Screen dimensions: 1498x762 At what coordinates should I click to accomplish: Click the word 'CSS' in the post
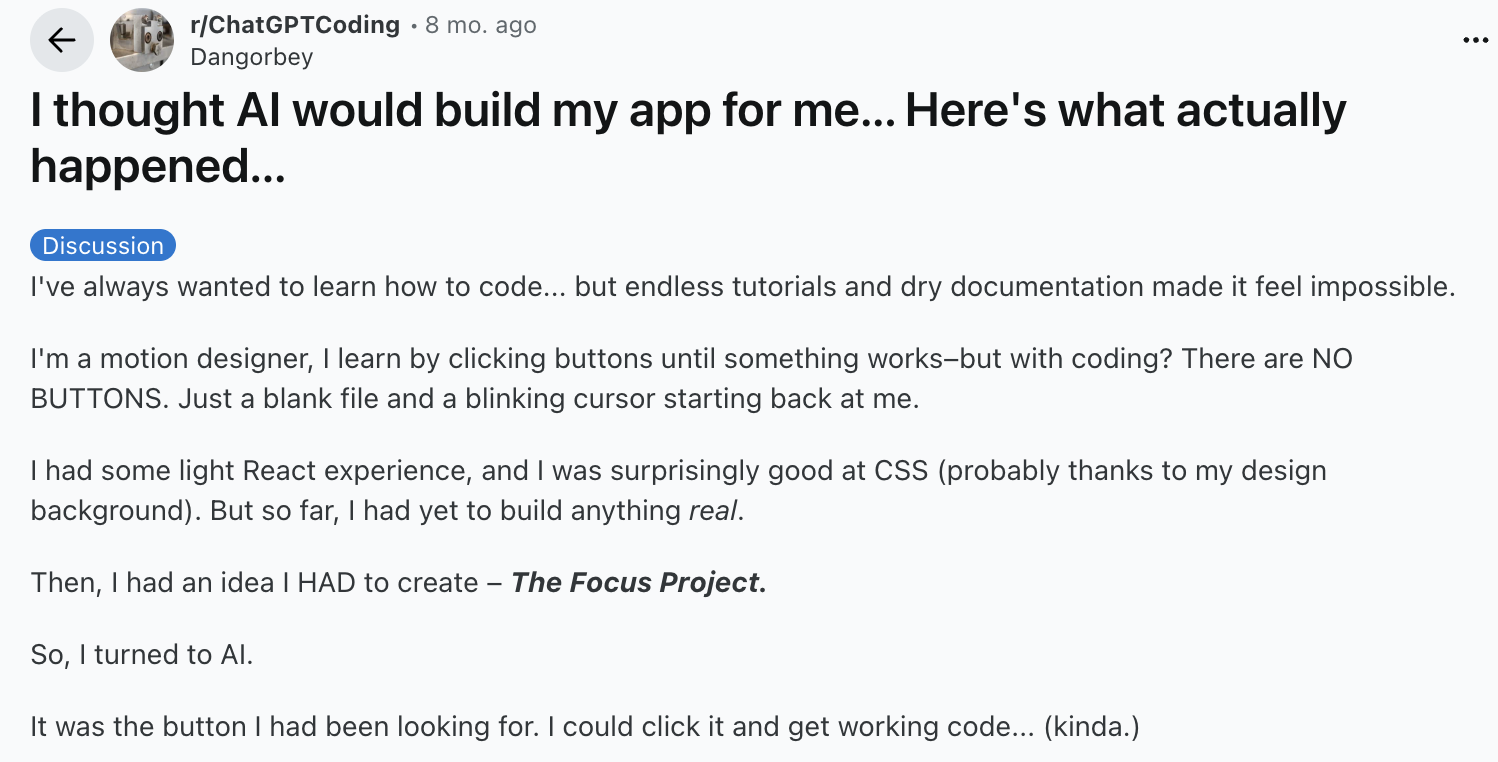pos(903,470)
